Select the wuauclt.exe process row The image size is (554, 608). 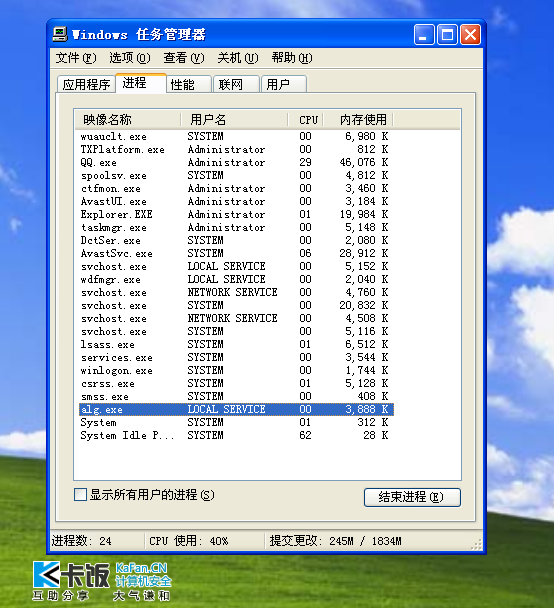coord(236,136)
